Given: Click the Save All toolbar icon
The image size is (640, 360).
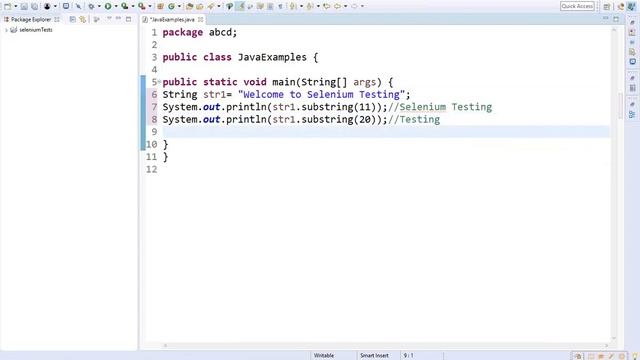Looking at the screenshot, I should [35, 6].
